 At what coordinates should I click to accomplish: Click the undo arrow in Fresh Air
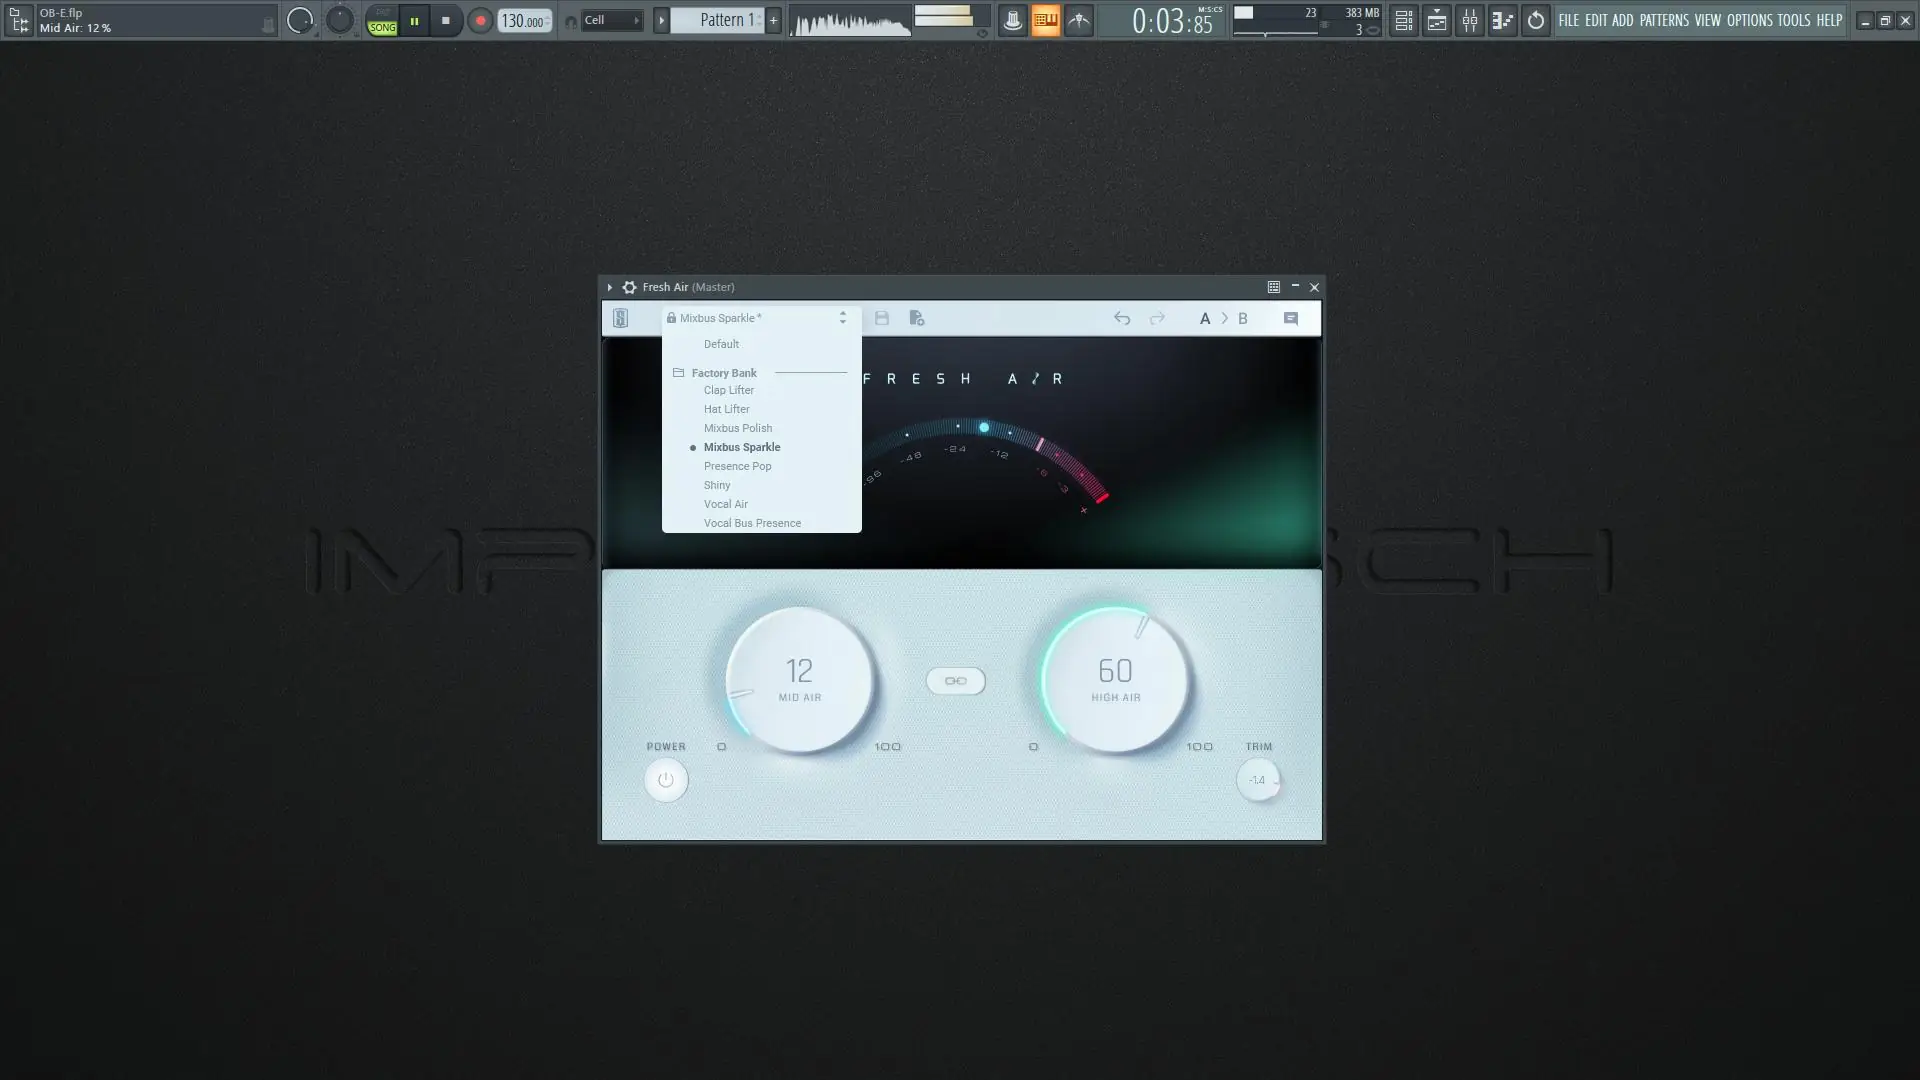pyautogui.click(x=1122, y=318)
